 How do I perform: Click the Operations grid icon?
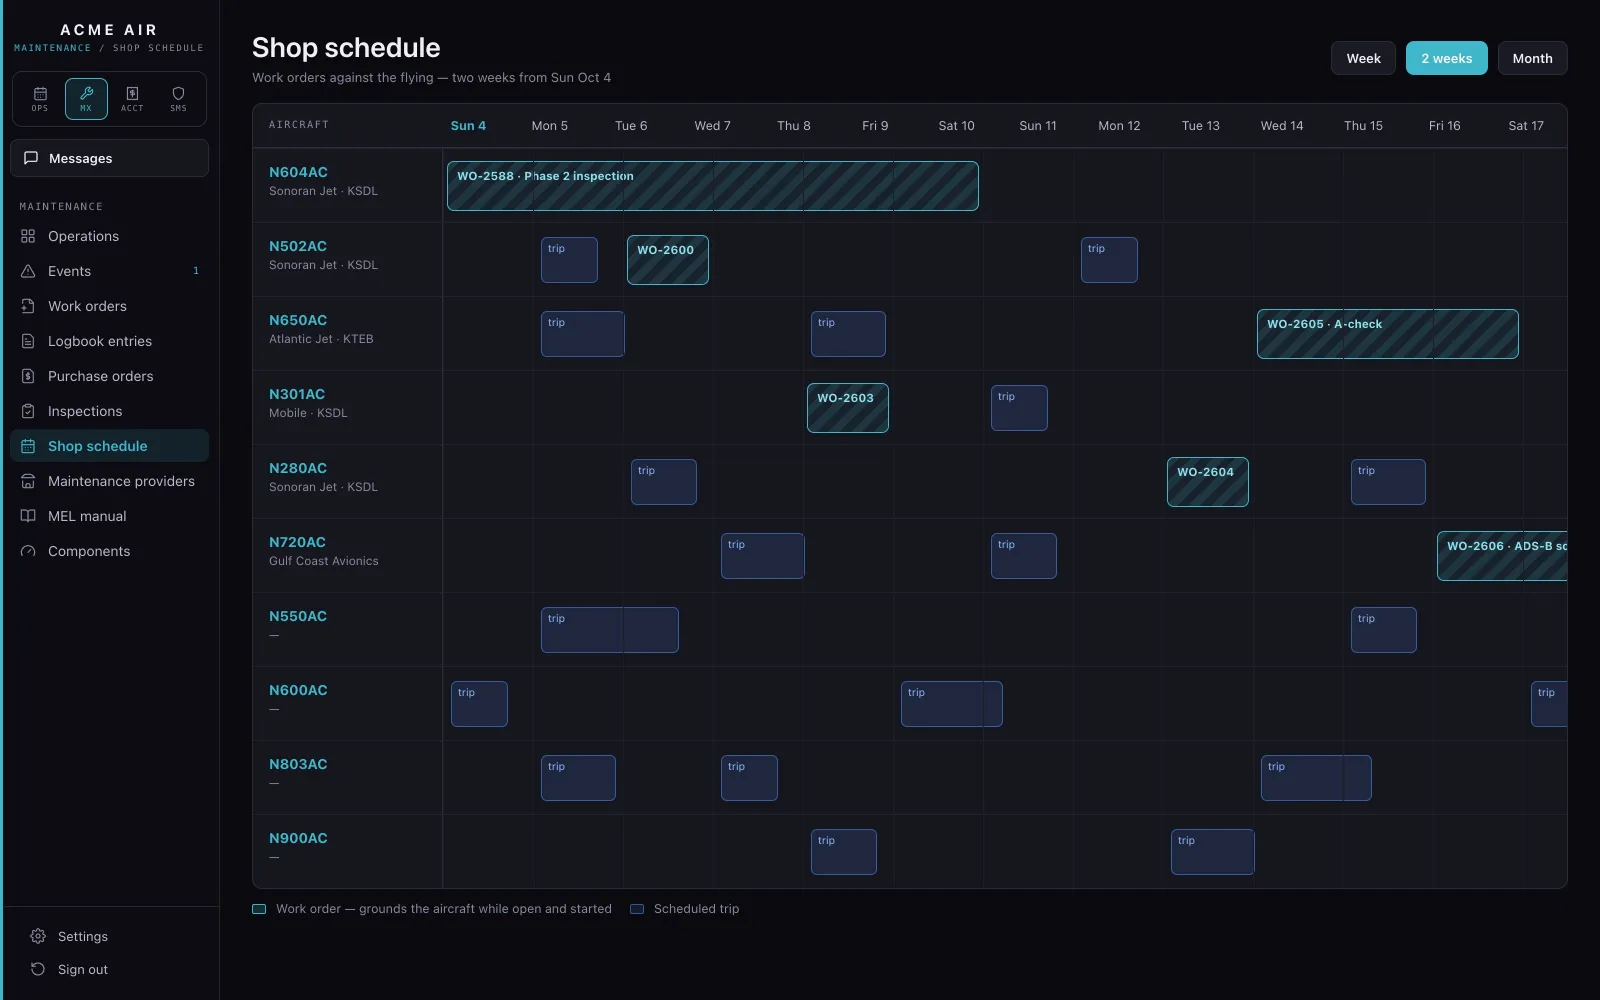(28, 236)
